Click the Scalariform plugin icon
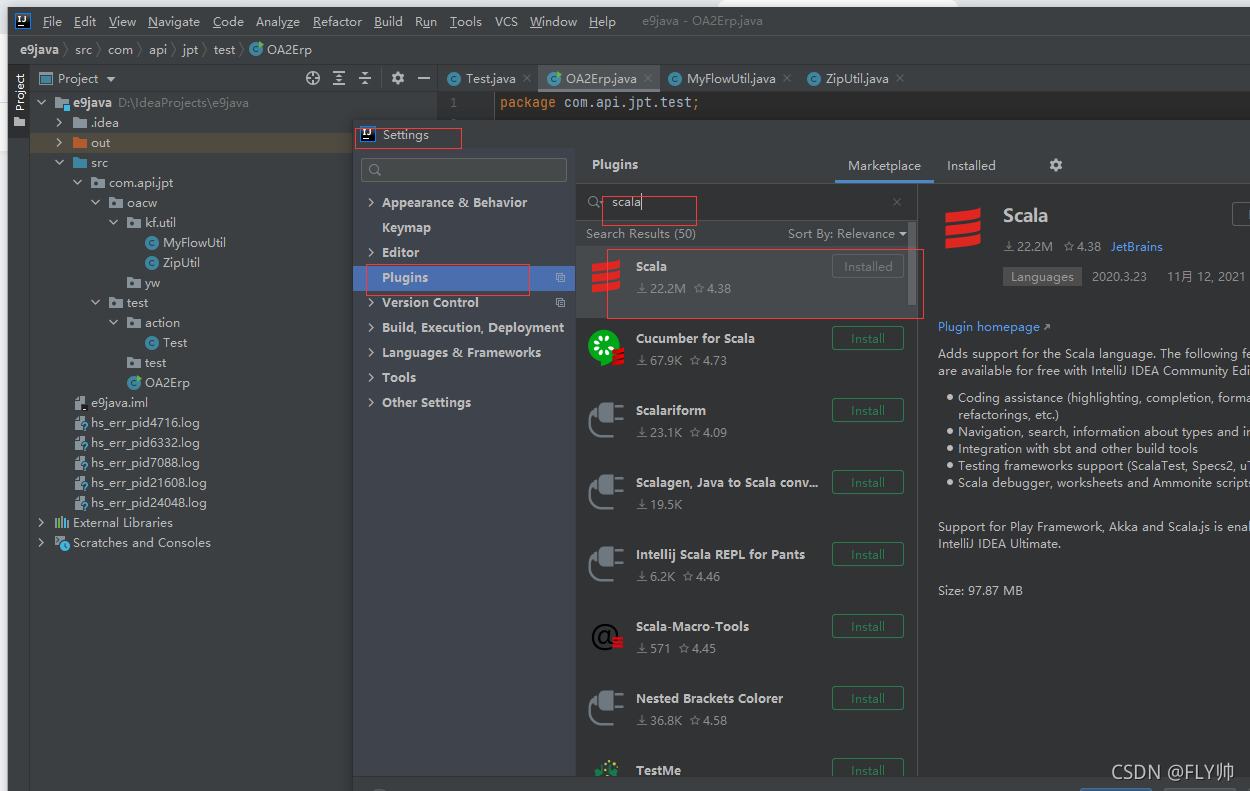 (x=607, y=419)
